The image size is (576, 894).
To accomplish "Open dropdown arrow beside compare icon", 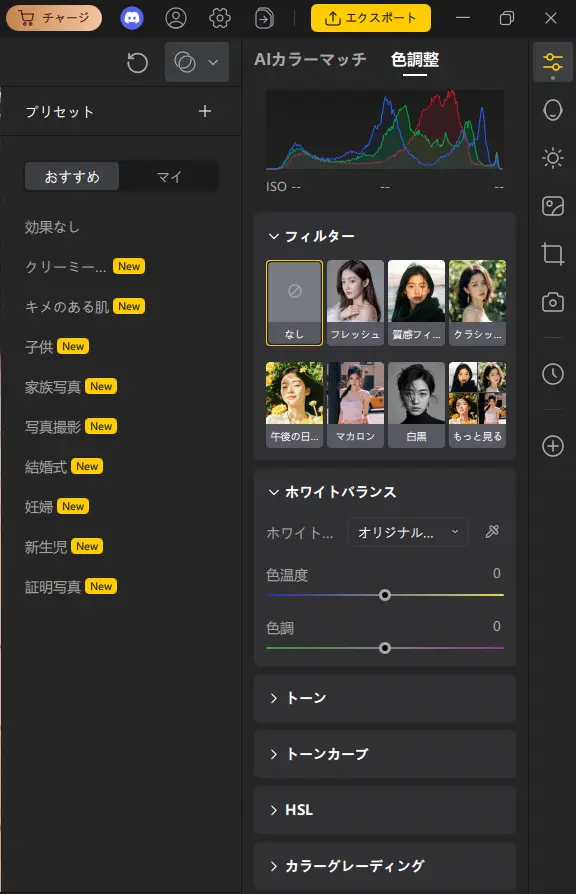I will point(213,62).
